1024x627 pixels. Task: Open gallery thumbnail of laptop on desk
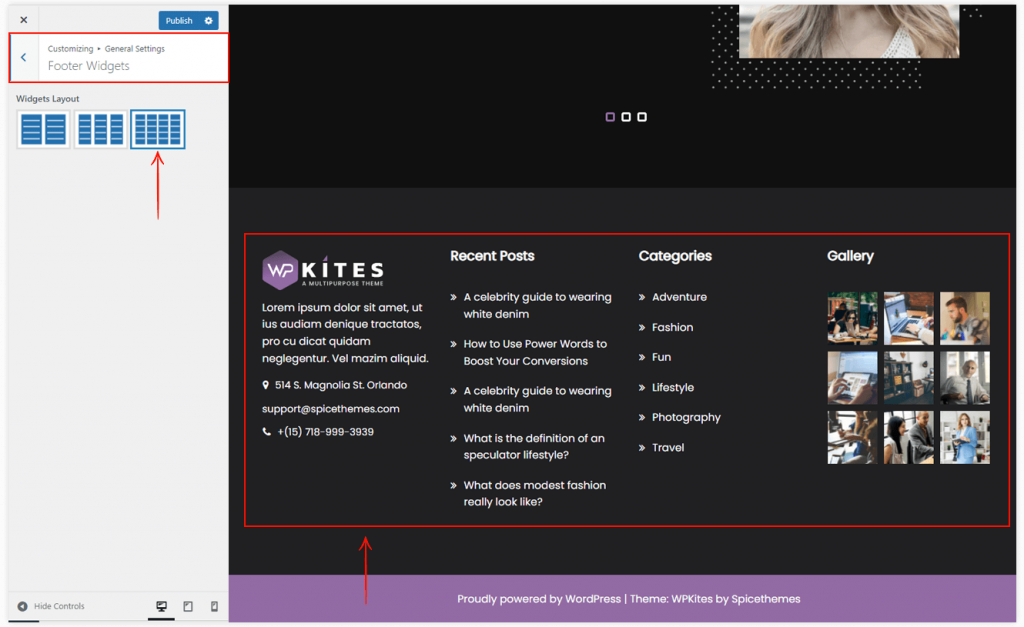(908, 318)
